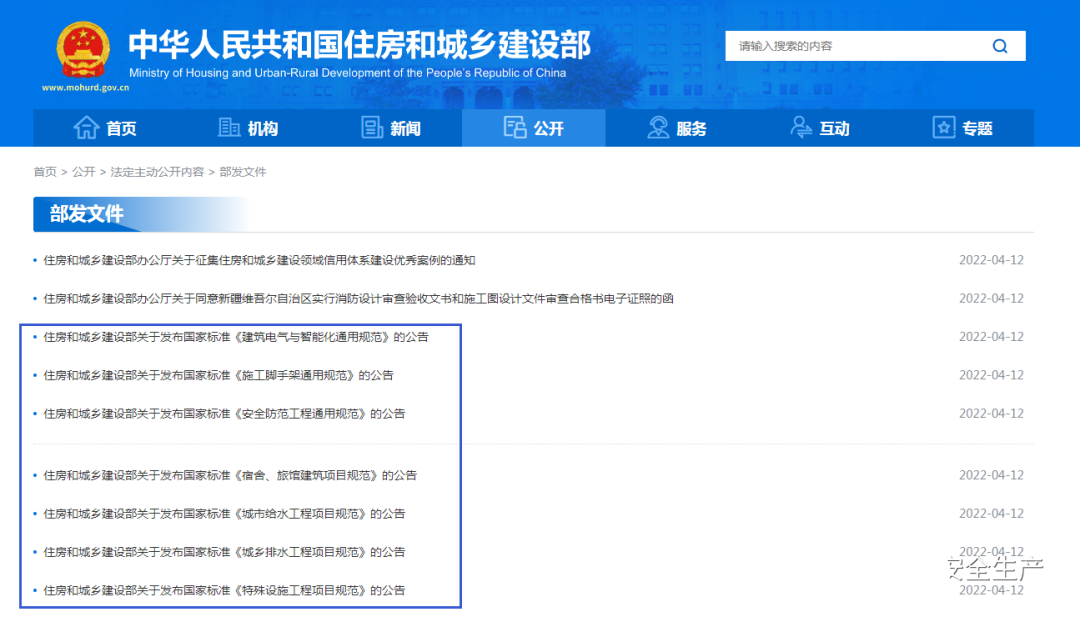Click the national emblem logo

(84, 51)
